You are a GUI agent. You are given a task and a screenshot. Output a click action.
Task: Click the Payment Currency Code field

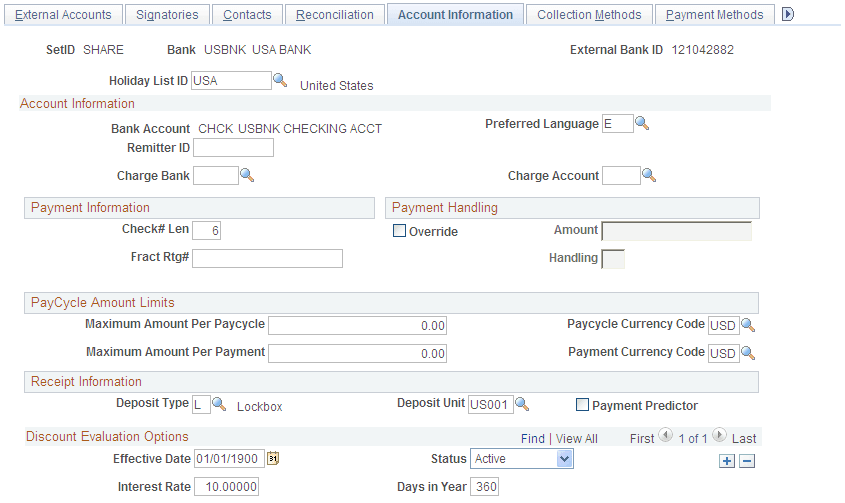(x=724, y=354)
